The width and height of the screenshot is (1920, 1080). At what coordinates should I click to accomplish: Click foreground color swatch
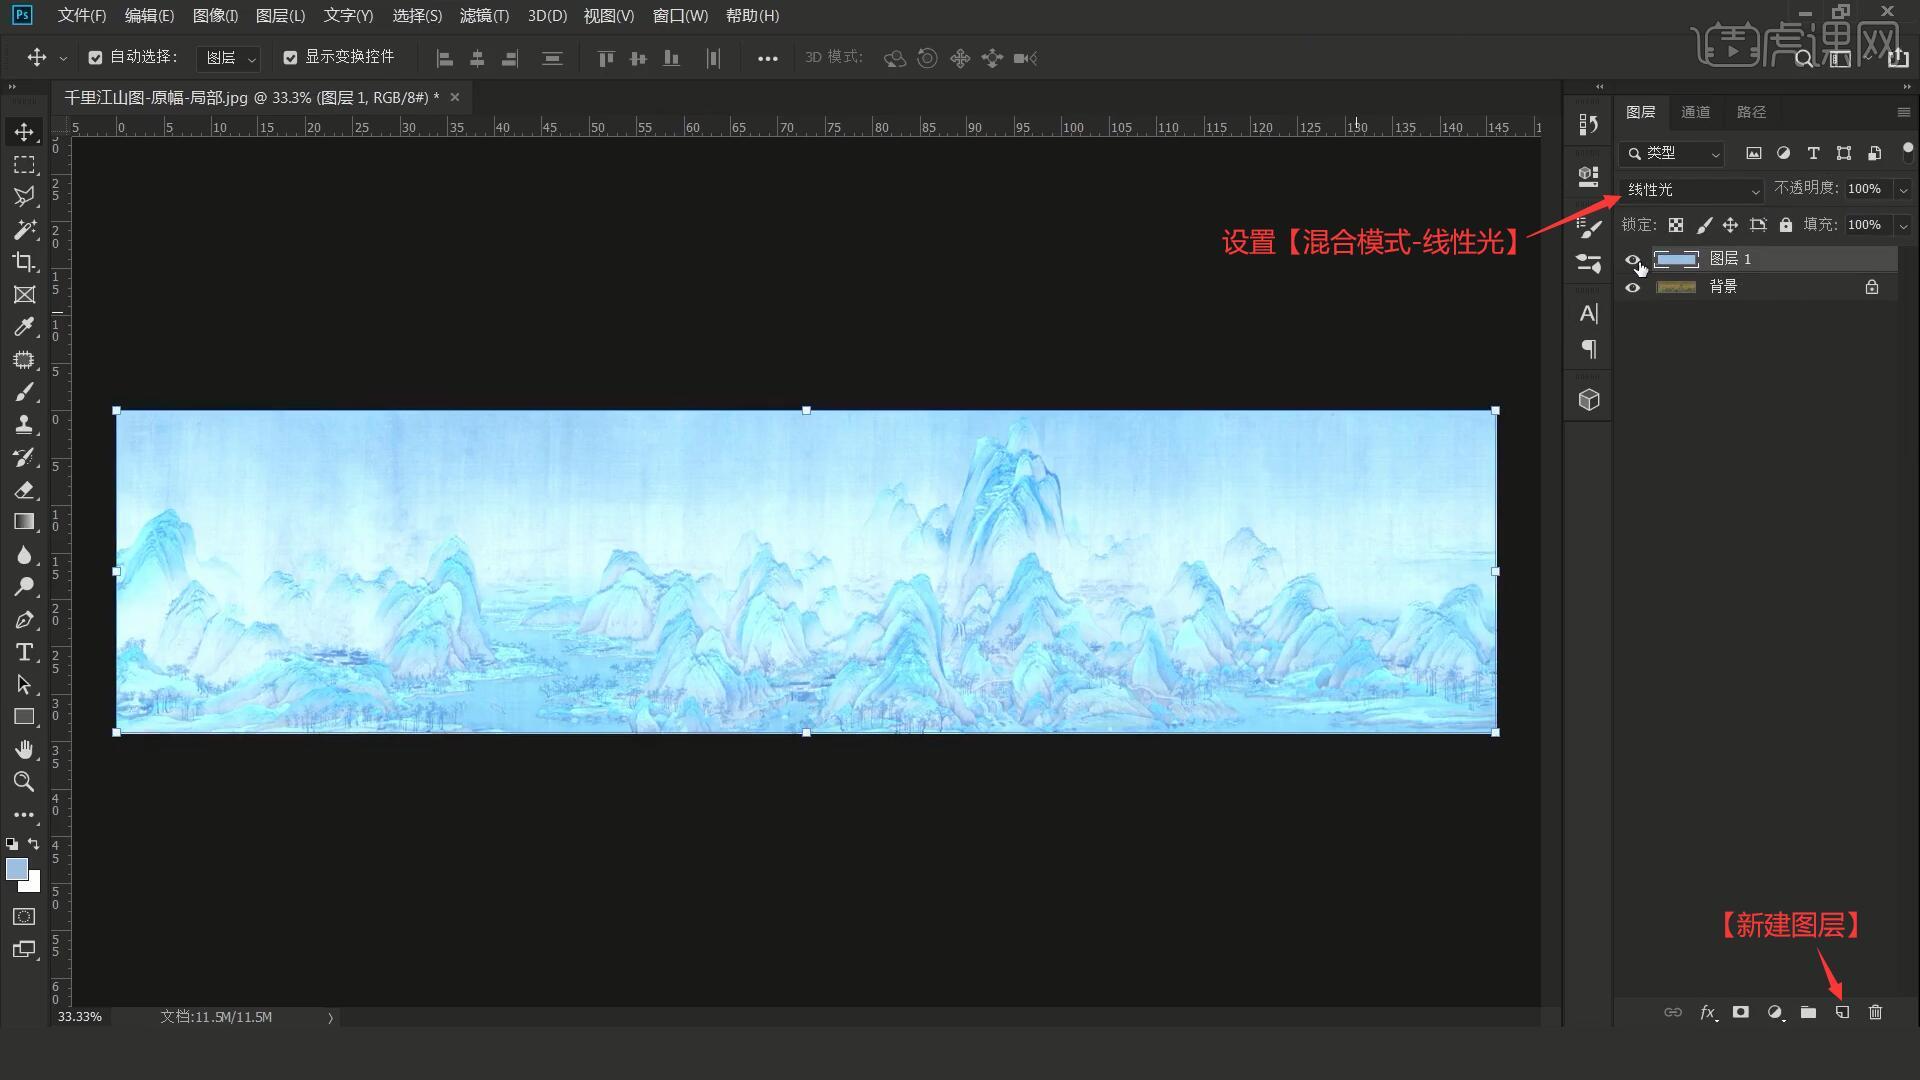[x=17, y=869]
